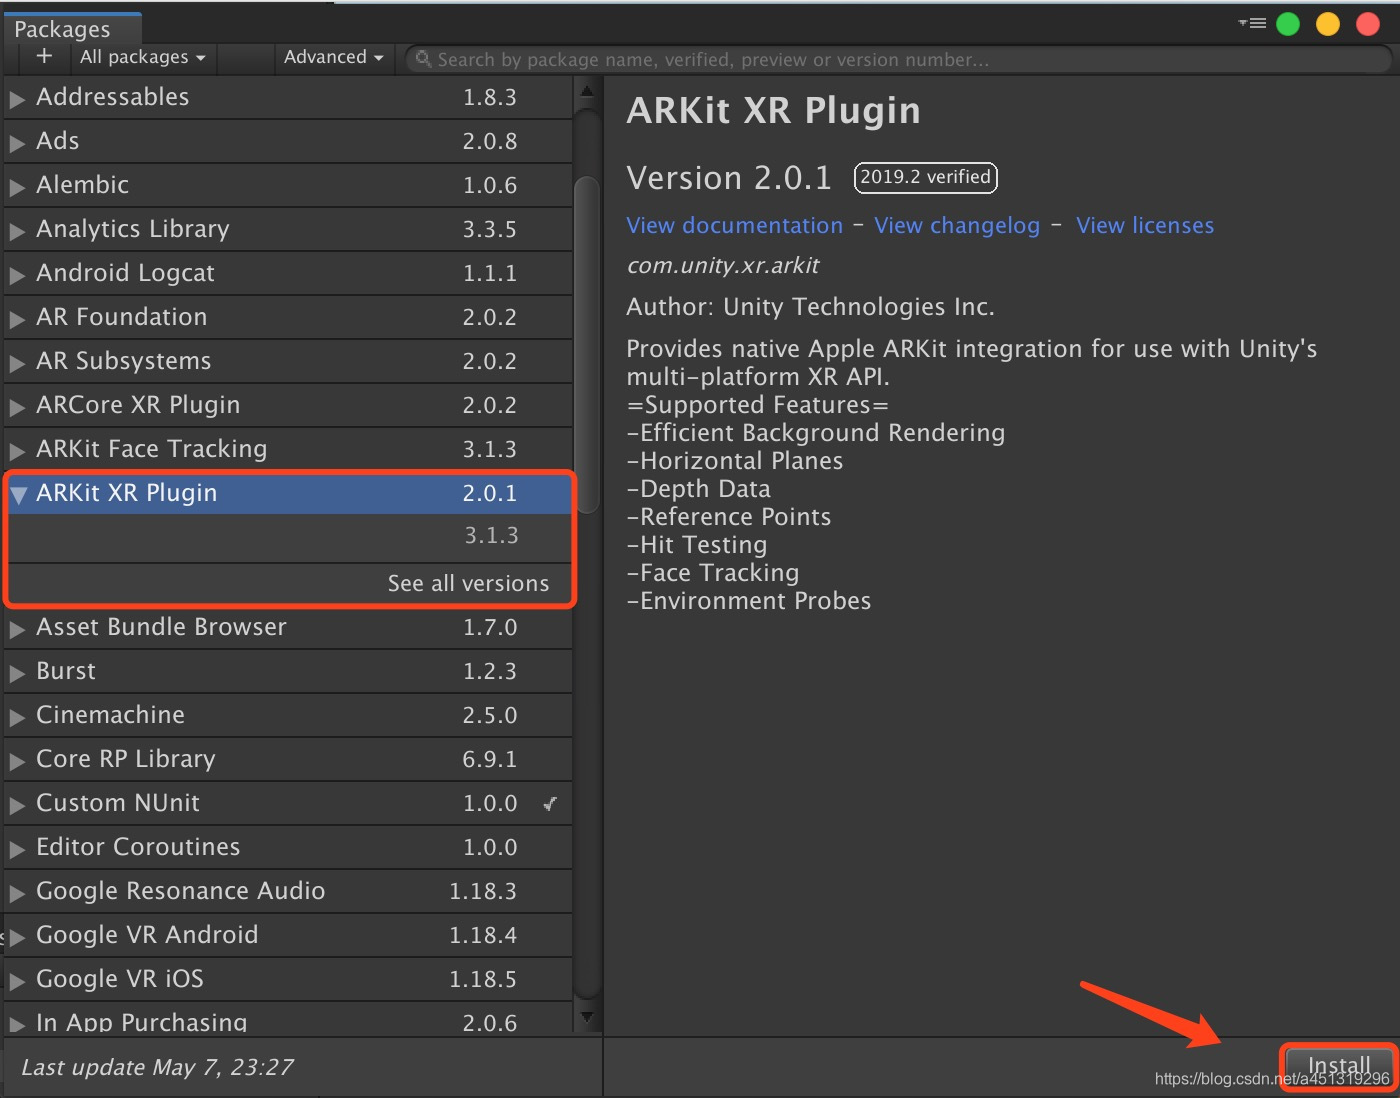Expand the Alembic package arrow

click(17, 187)
